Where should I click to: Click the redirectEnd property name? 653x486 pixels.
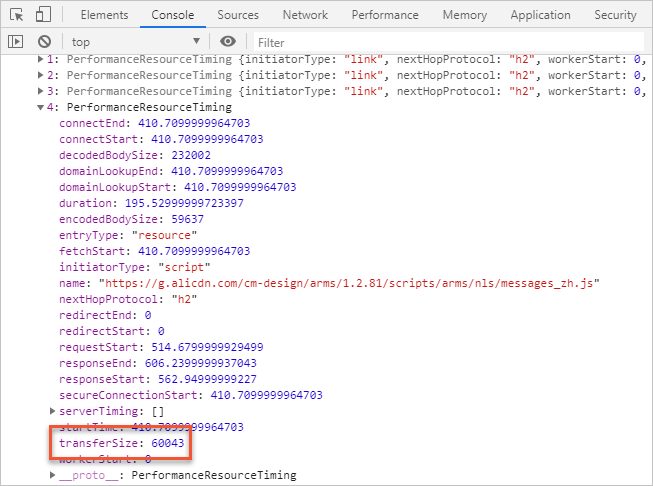(95, 315)
